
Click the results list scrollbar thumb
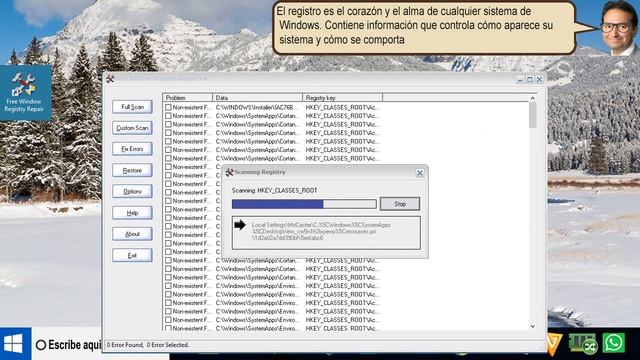pos(533,115)
